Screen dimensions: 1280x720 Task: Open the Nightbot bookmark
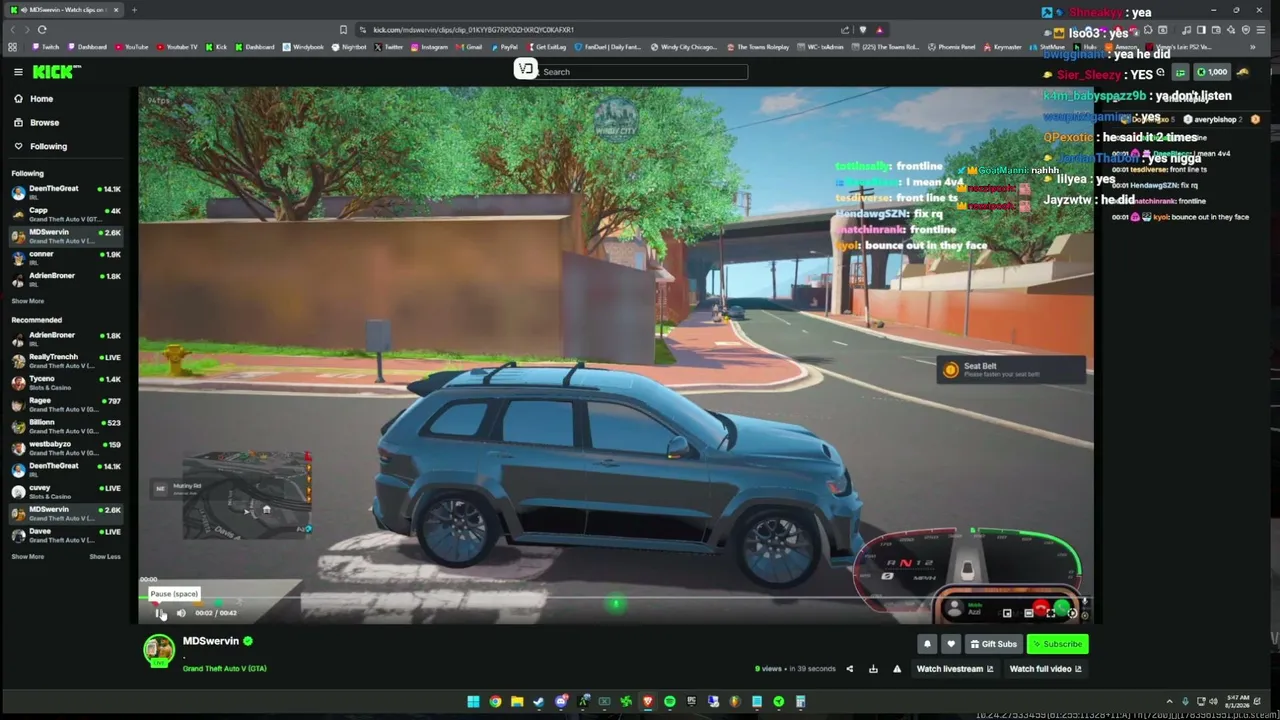coord(349,47)
